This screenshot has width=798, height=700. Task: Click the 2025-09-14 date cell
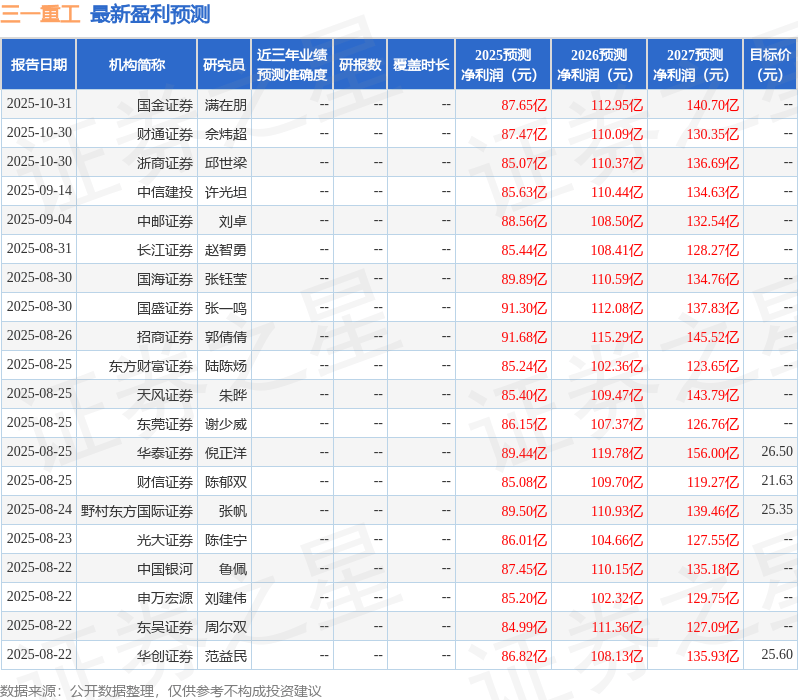pos(39,191)
